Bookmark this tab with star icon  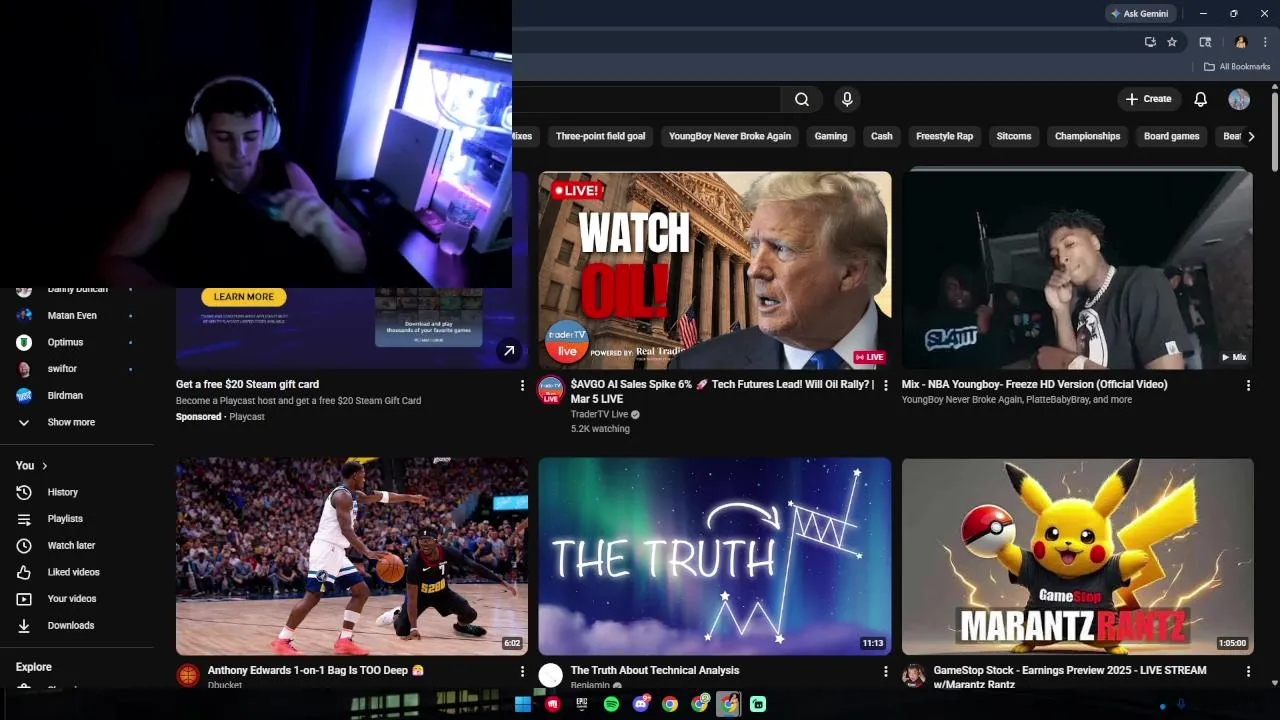[1172, 42]
